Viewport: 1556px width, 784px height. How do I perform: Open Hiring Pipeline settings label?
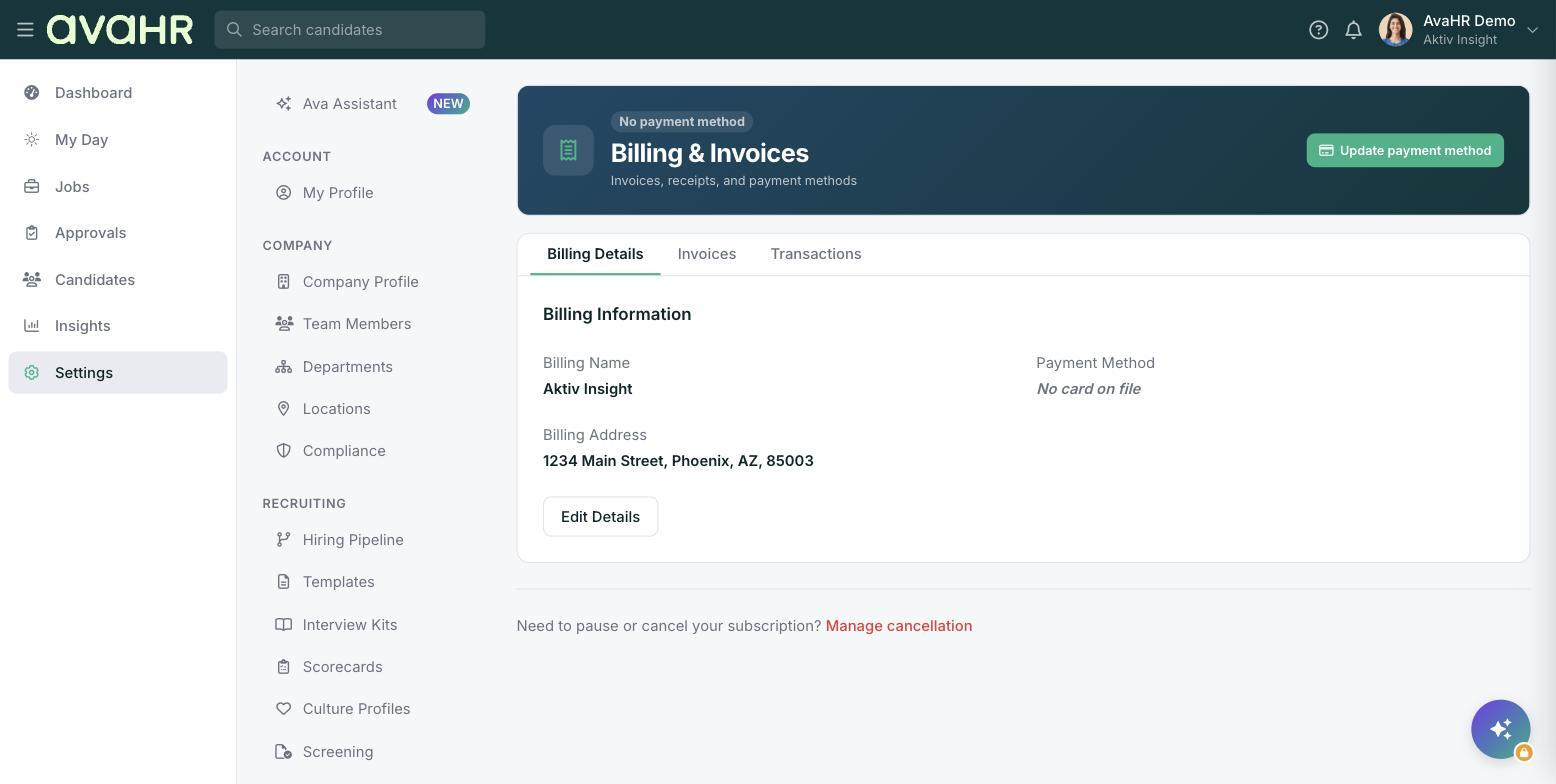[353, 540]
